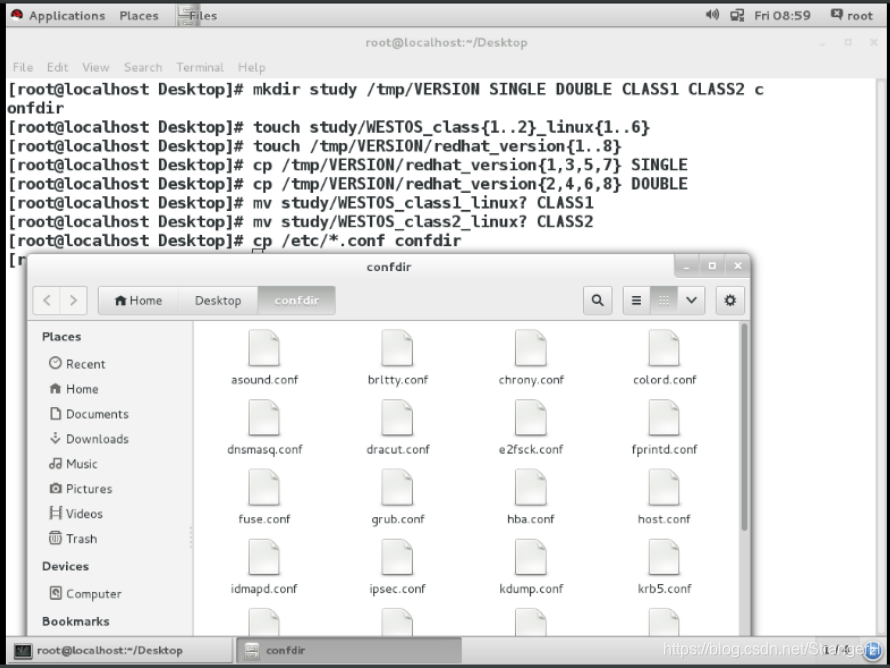890x668 pixels.
Task: Click the search magnifier in file manager
Action: click(598, 300)
